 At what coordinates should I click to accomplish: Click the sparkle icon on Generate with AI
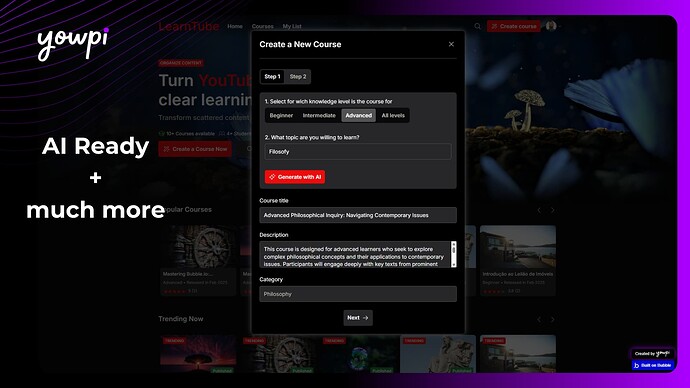(272, 177)
